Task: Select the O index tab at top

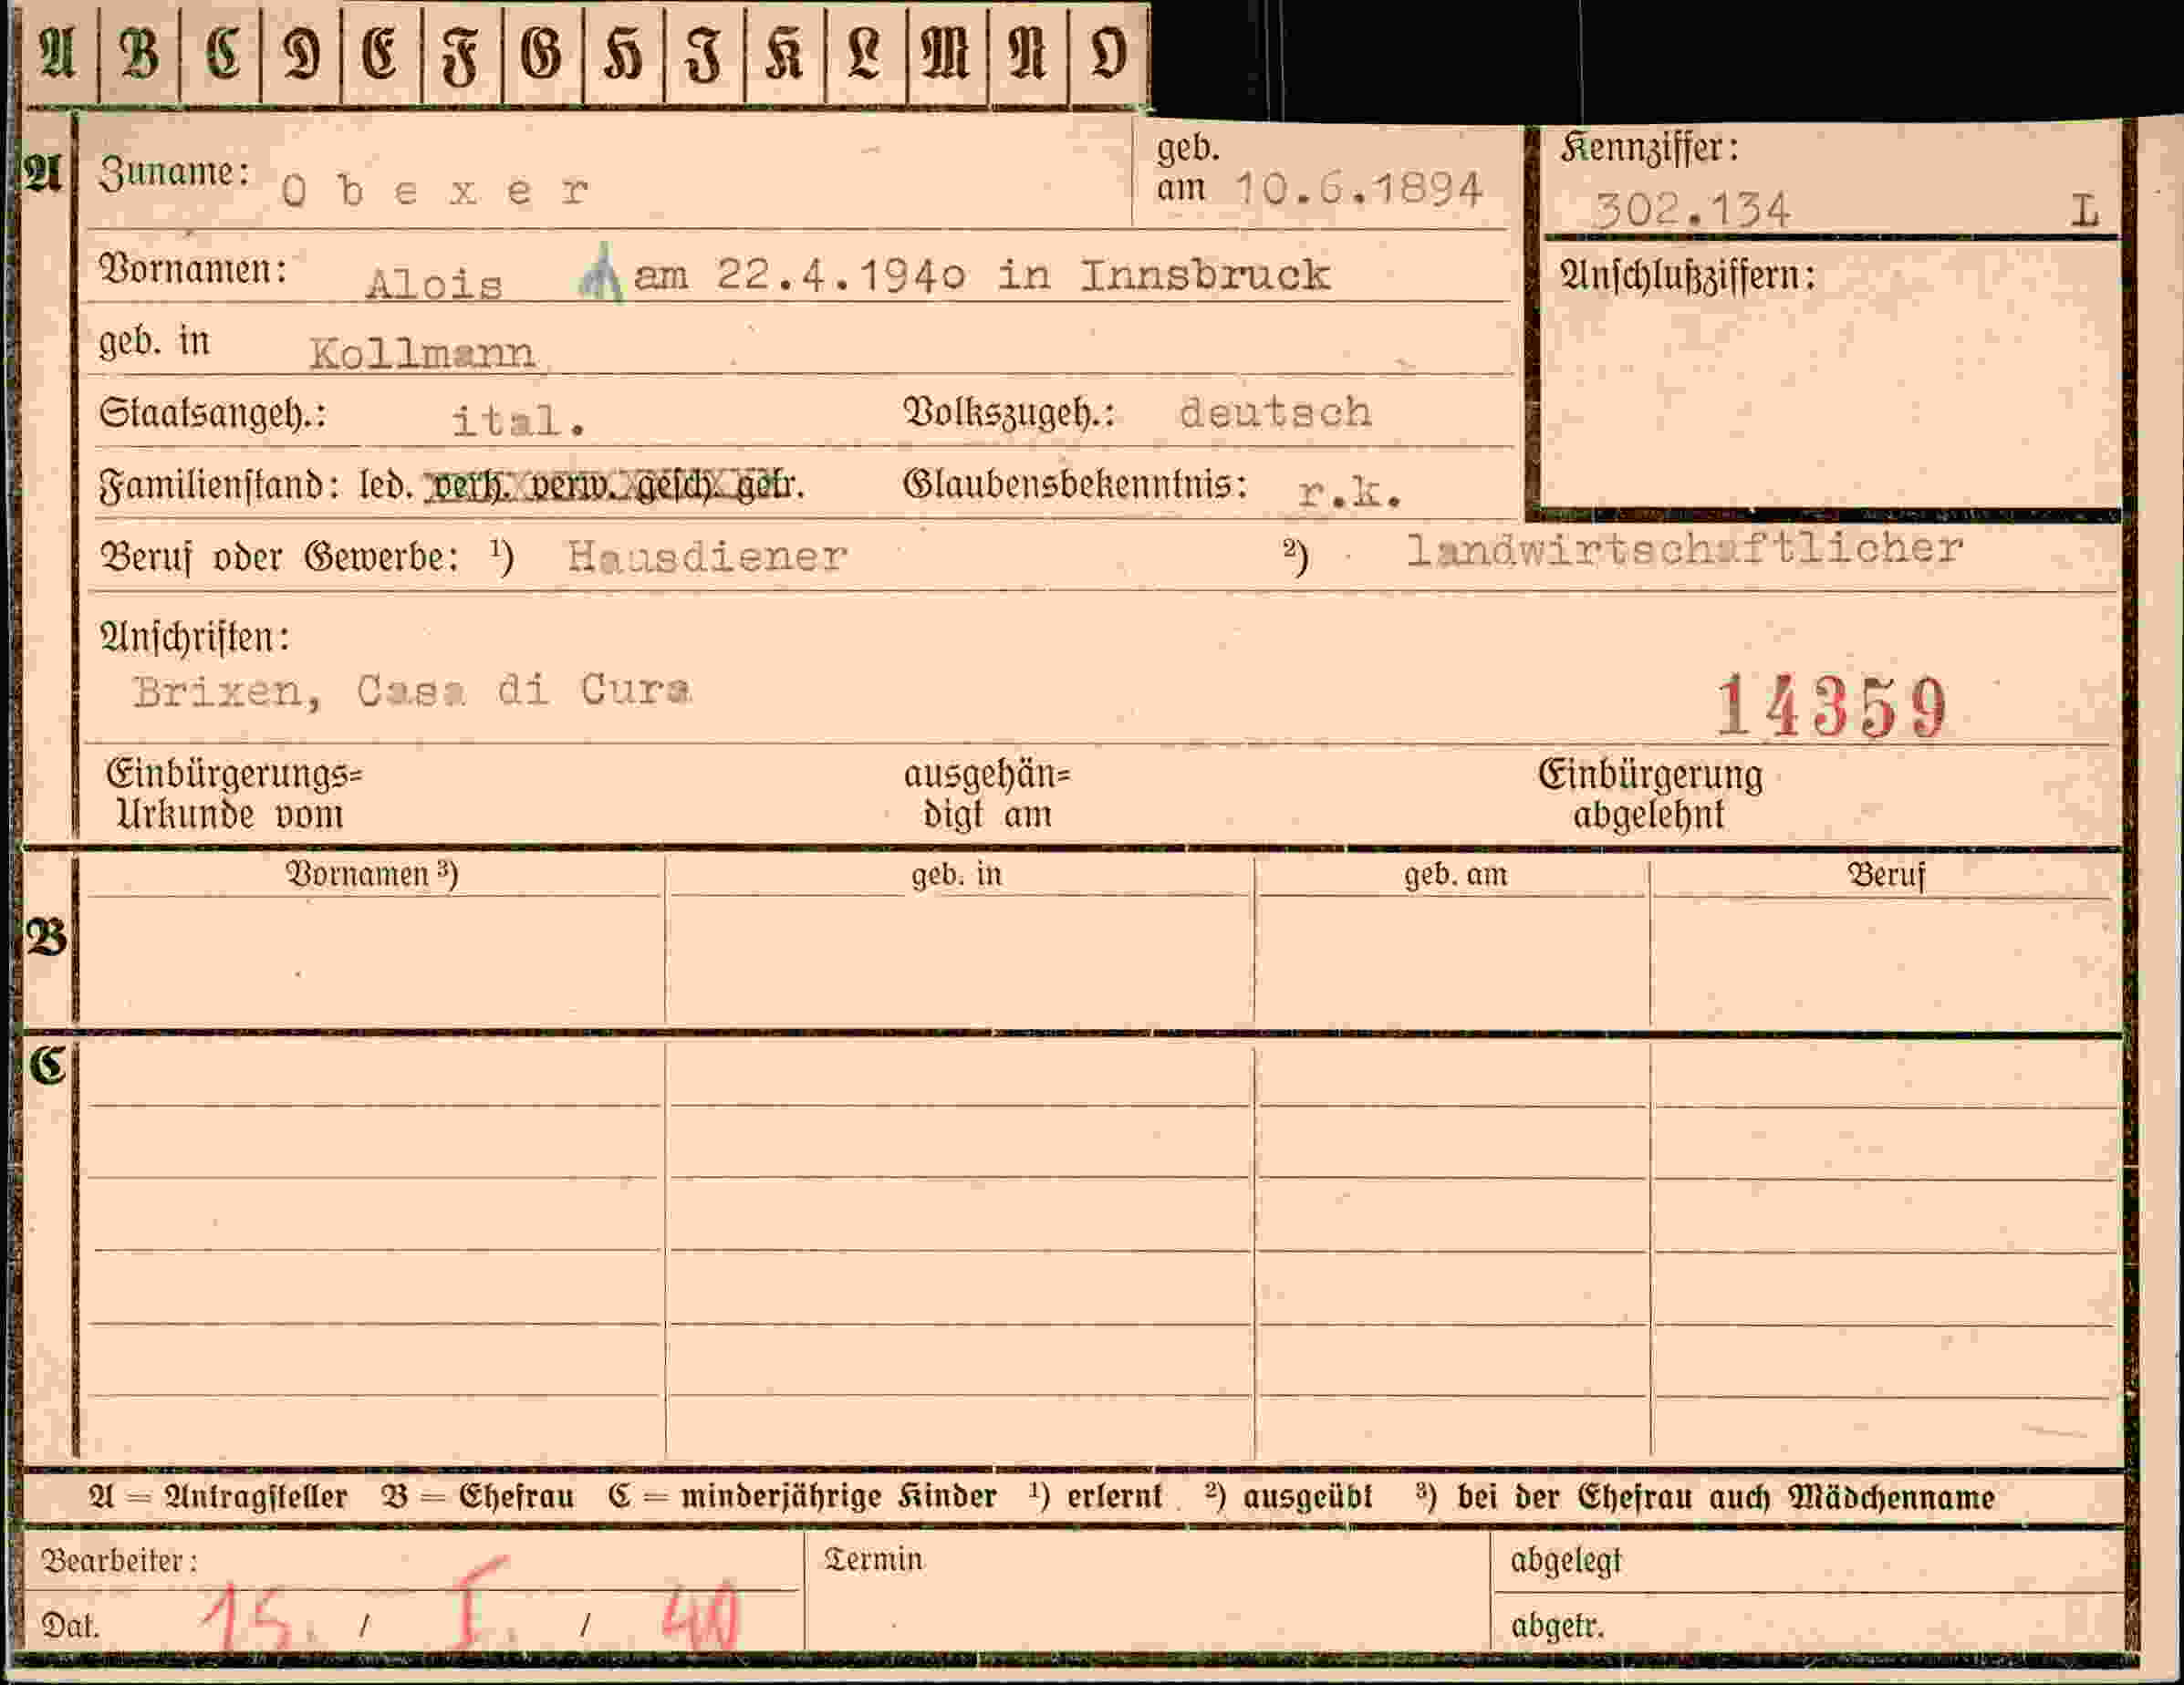Action: (x=1108, y=53)
